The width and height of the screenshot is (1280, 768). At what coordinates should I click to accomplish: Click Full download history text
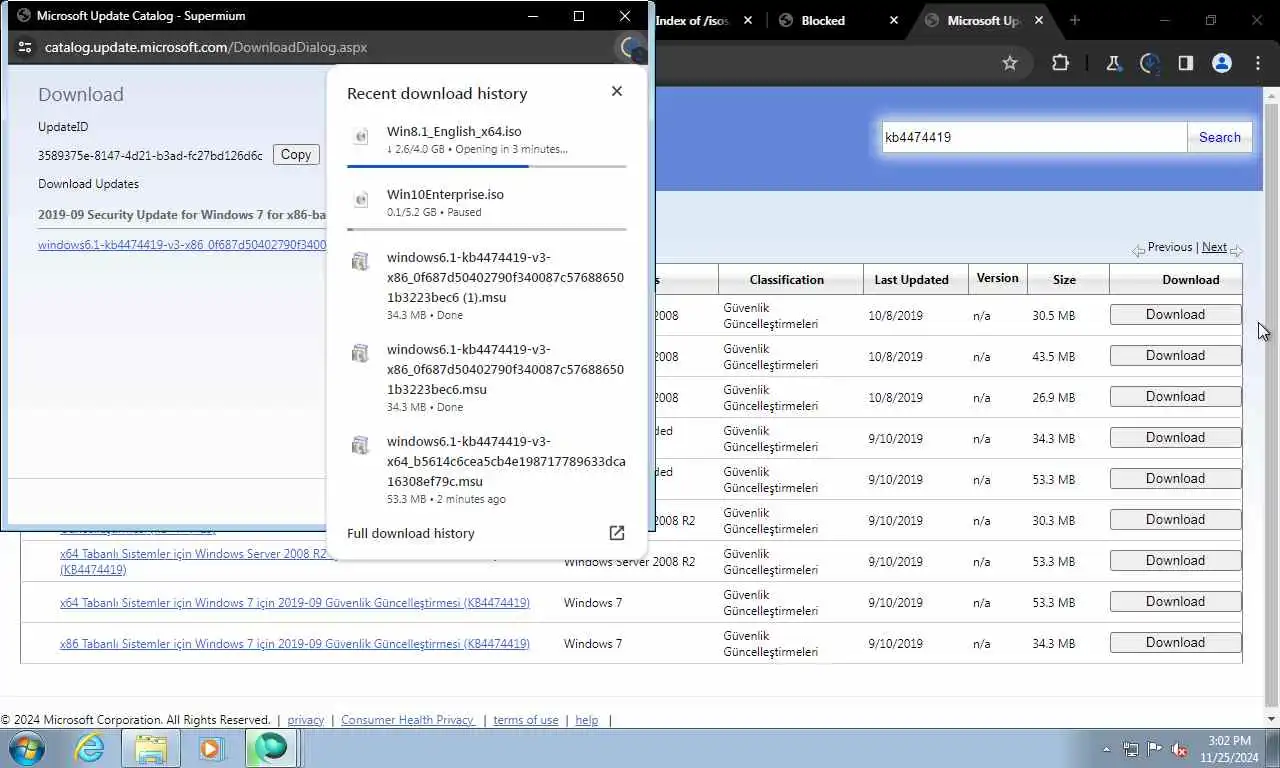click(411, 533)
